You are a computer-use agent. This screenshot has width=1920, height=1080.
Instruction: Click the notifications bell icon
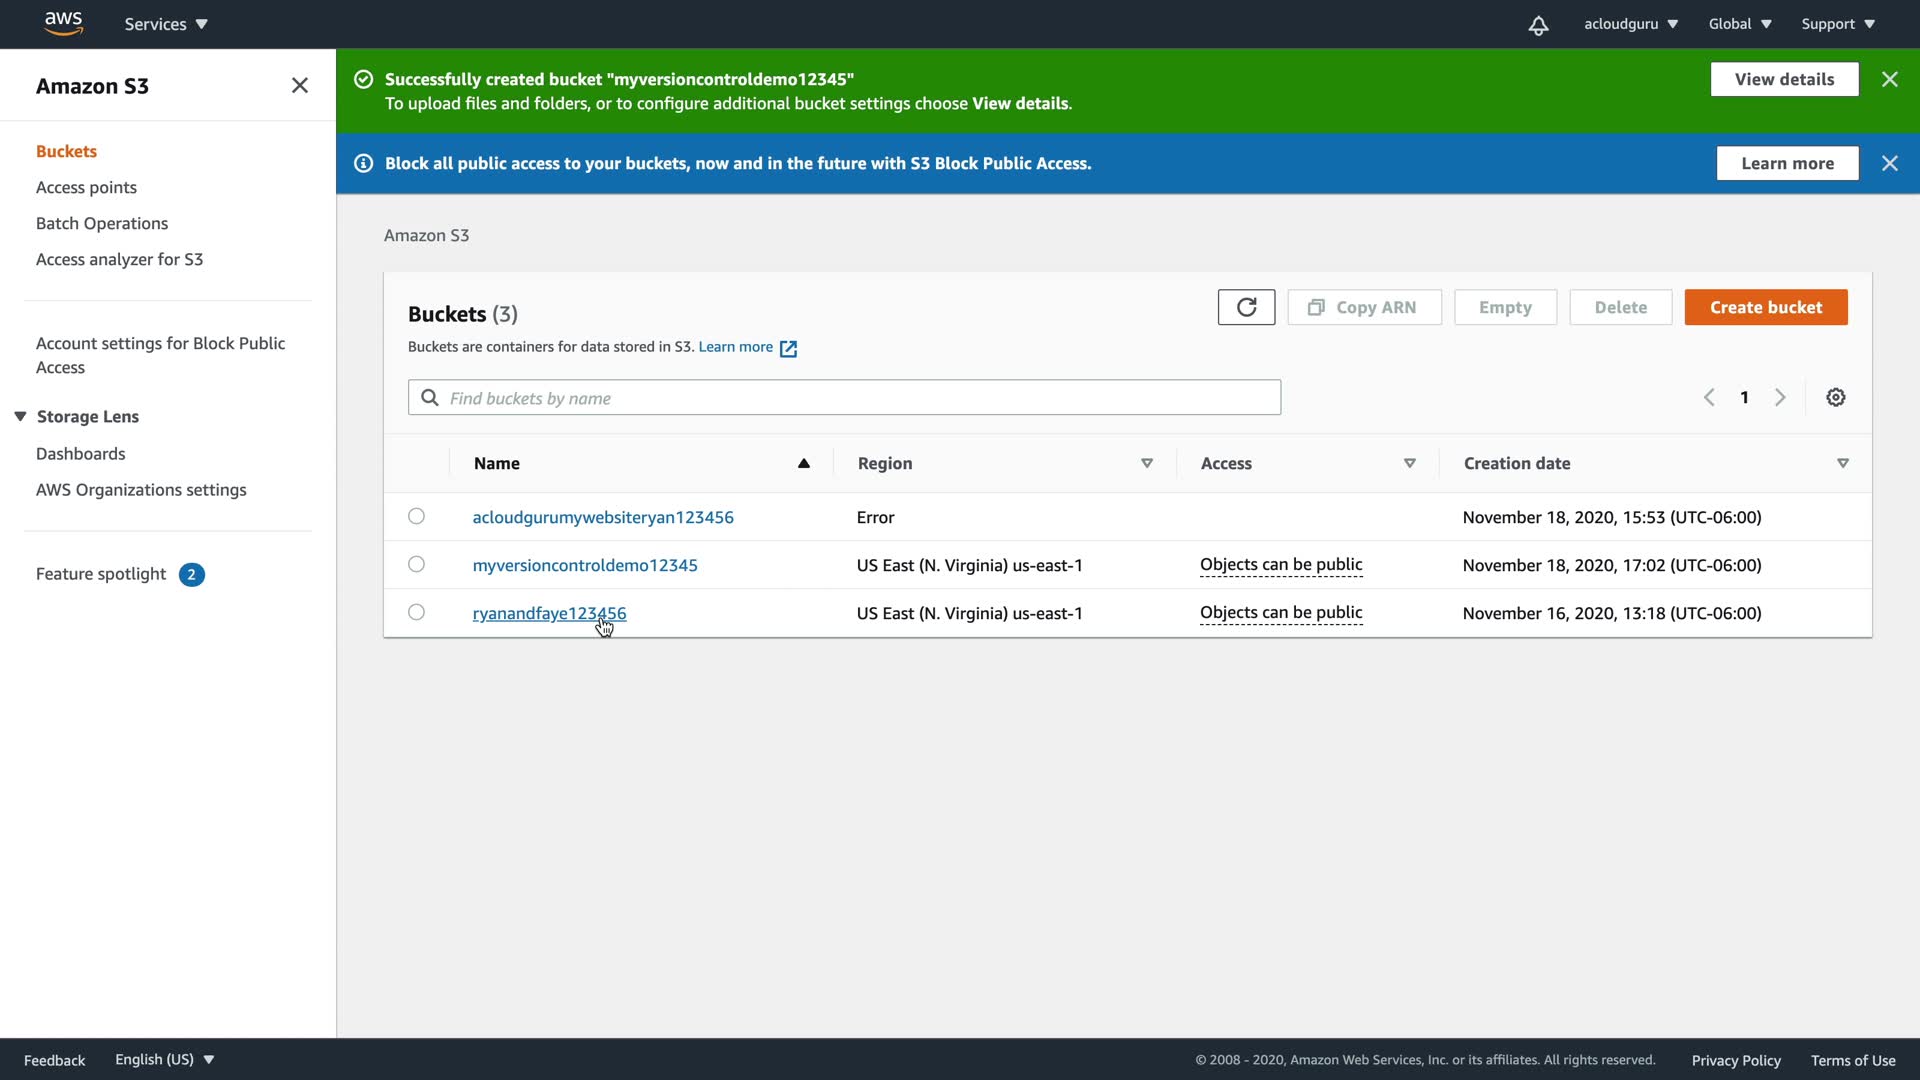click(x=1538, y=25)
